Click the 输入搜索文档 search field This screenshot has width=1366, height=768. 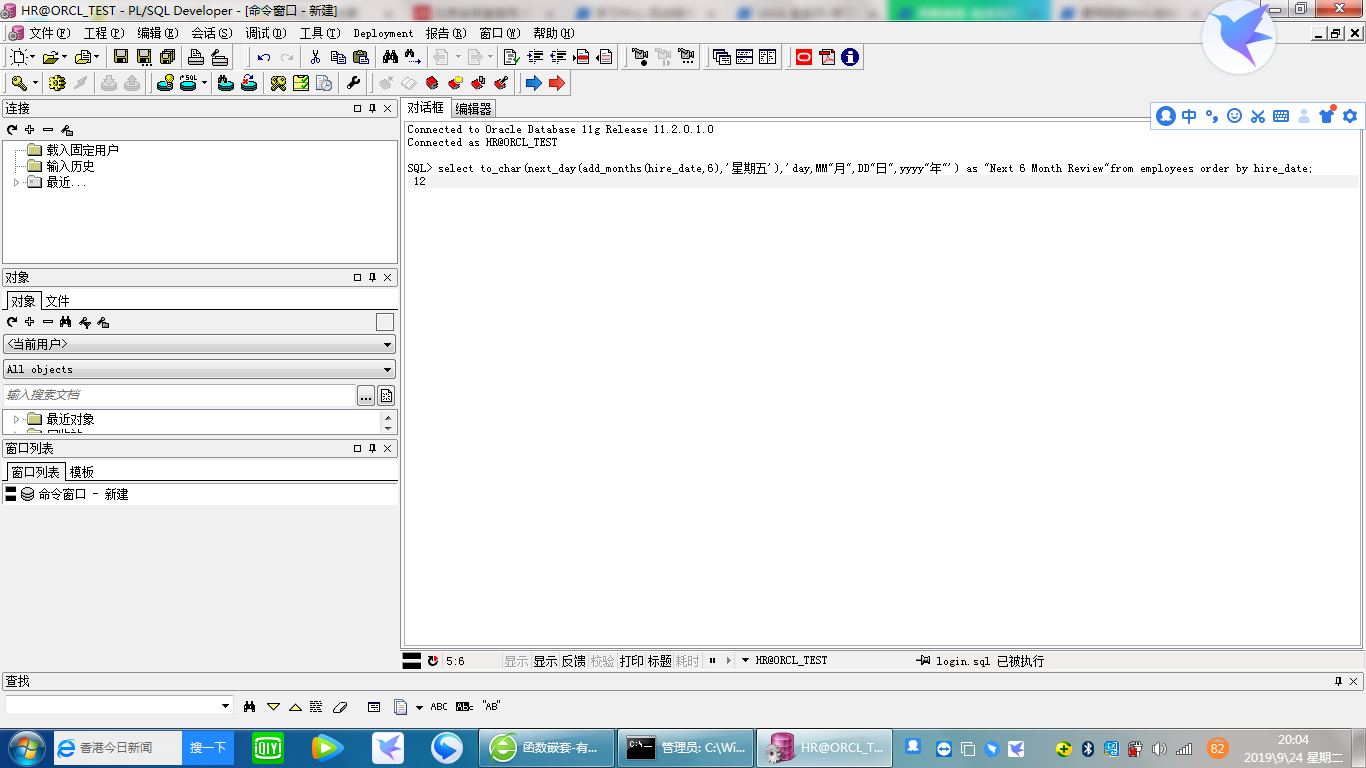[x=179, y=395]
